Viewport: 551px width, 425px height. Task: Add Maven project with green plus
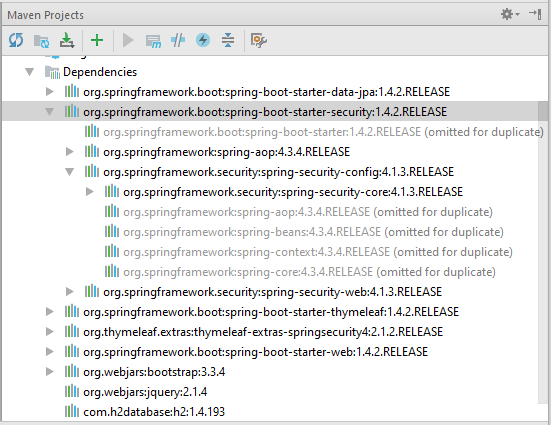coord(97,40)
